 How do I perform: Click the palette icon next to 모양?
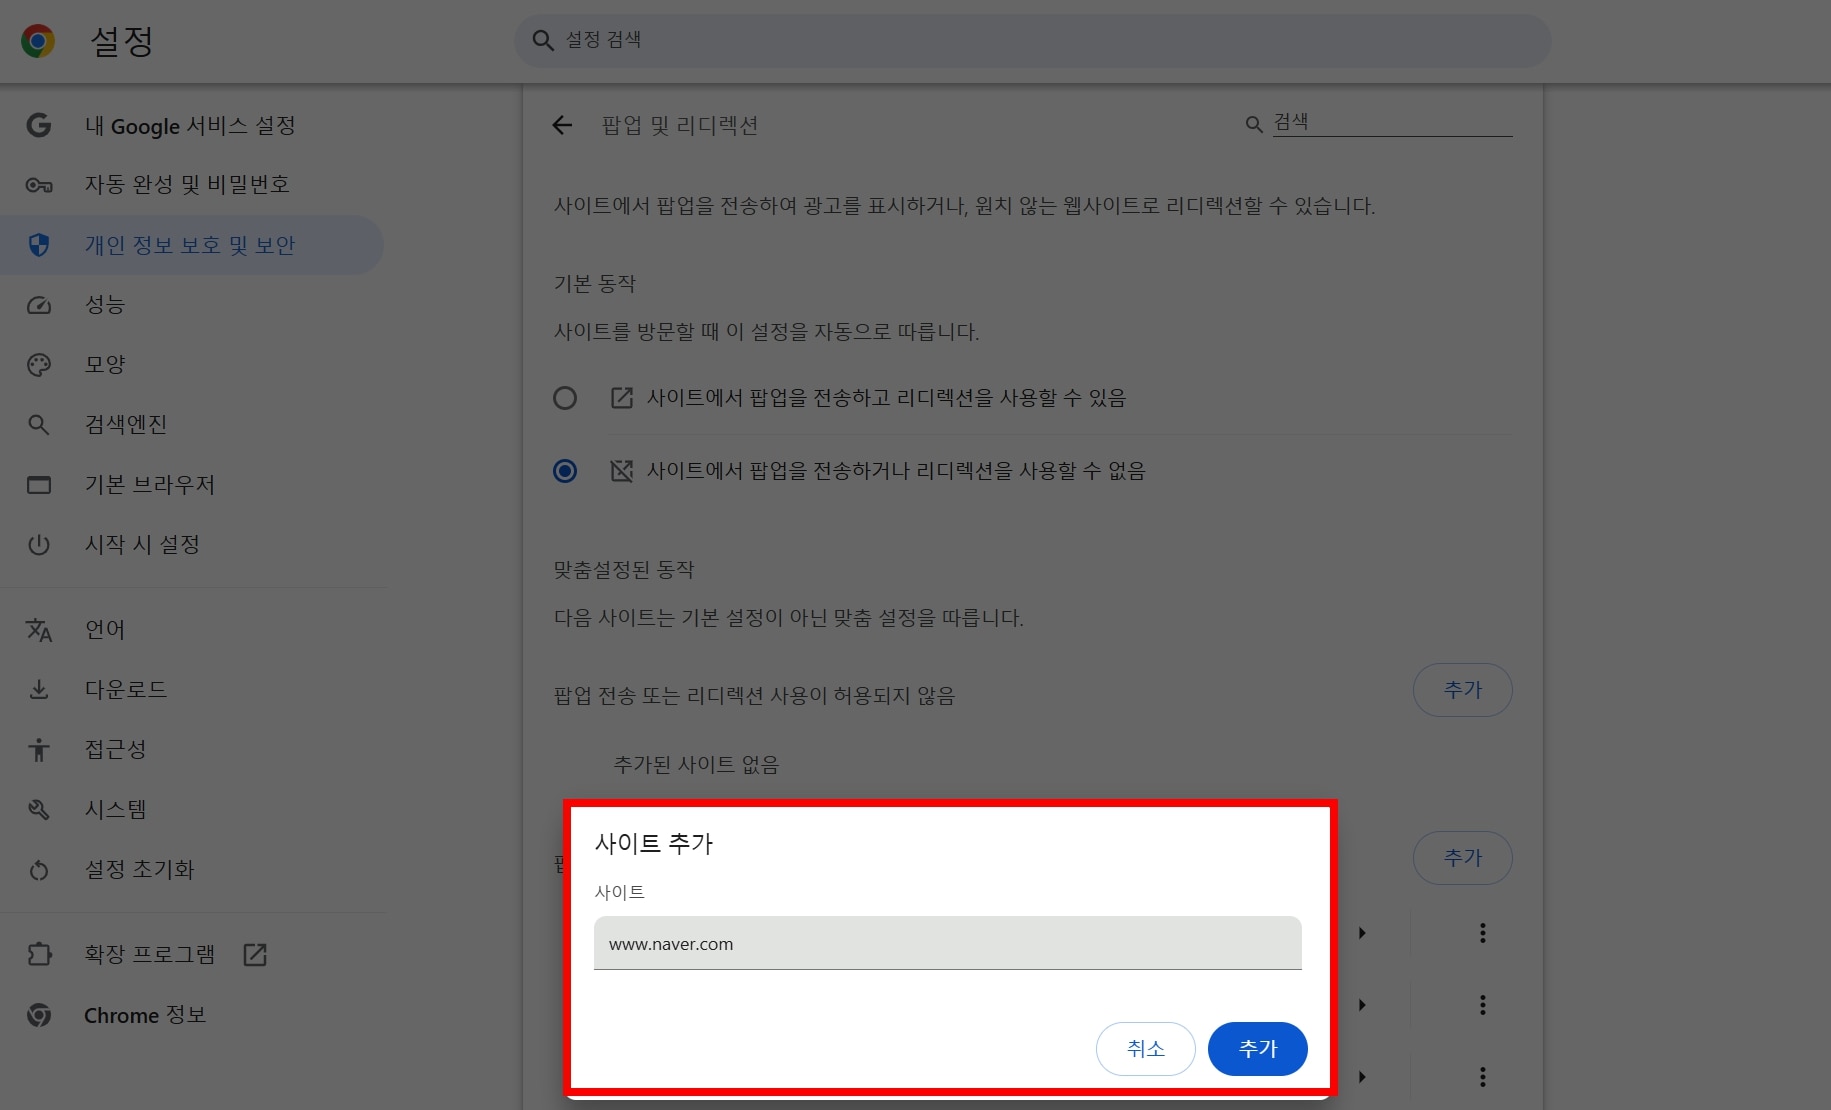[39, 364]
